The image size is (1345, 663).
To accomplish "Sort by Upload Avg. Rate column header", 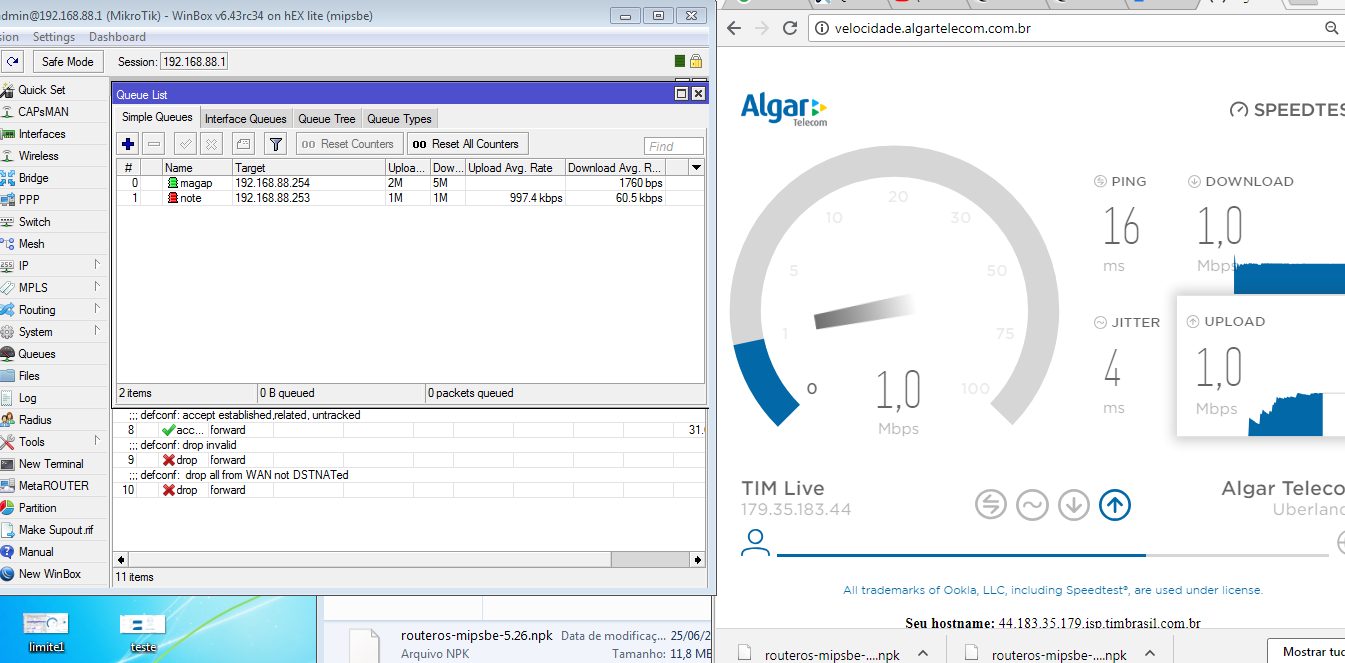I will [x=515, y=167].
